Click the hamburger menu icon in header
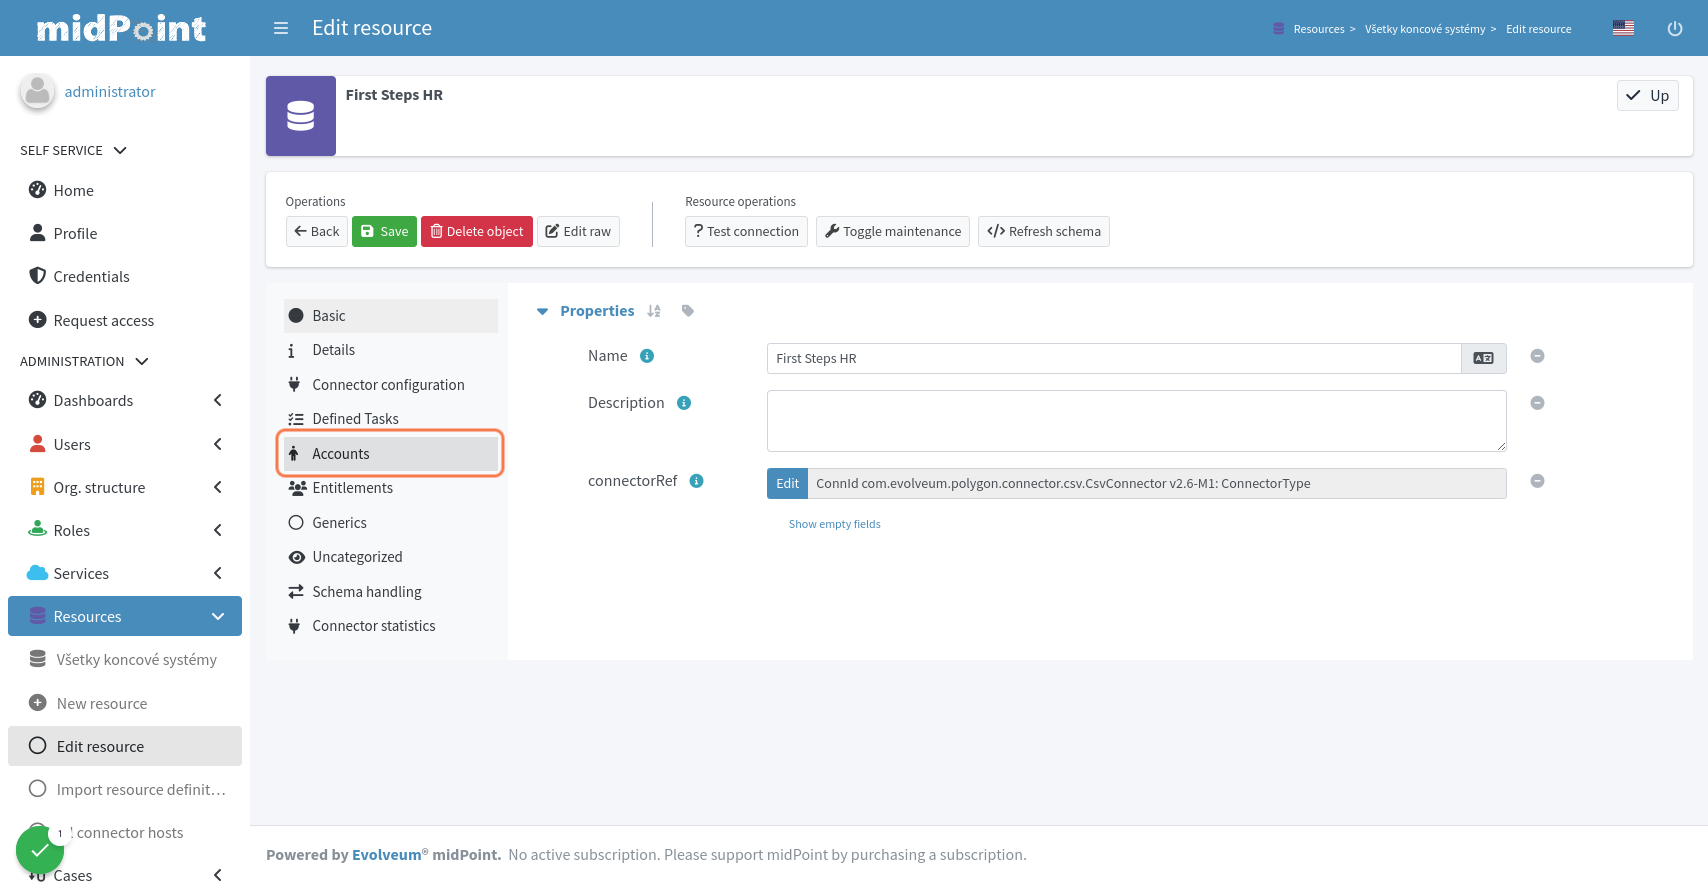This screenshot has height=882, width=1708. coord(281,28)
